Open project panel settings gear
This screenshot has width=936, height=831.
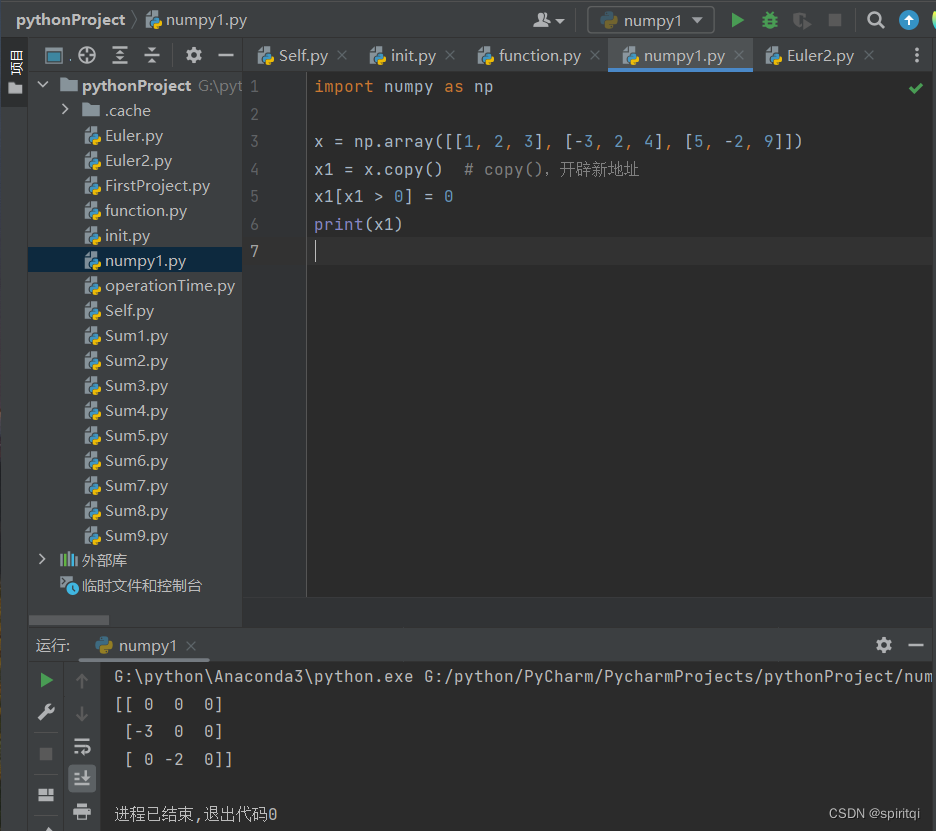(x=193, y=56)
